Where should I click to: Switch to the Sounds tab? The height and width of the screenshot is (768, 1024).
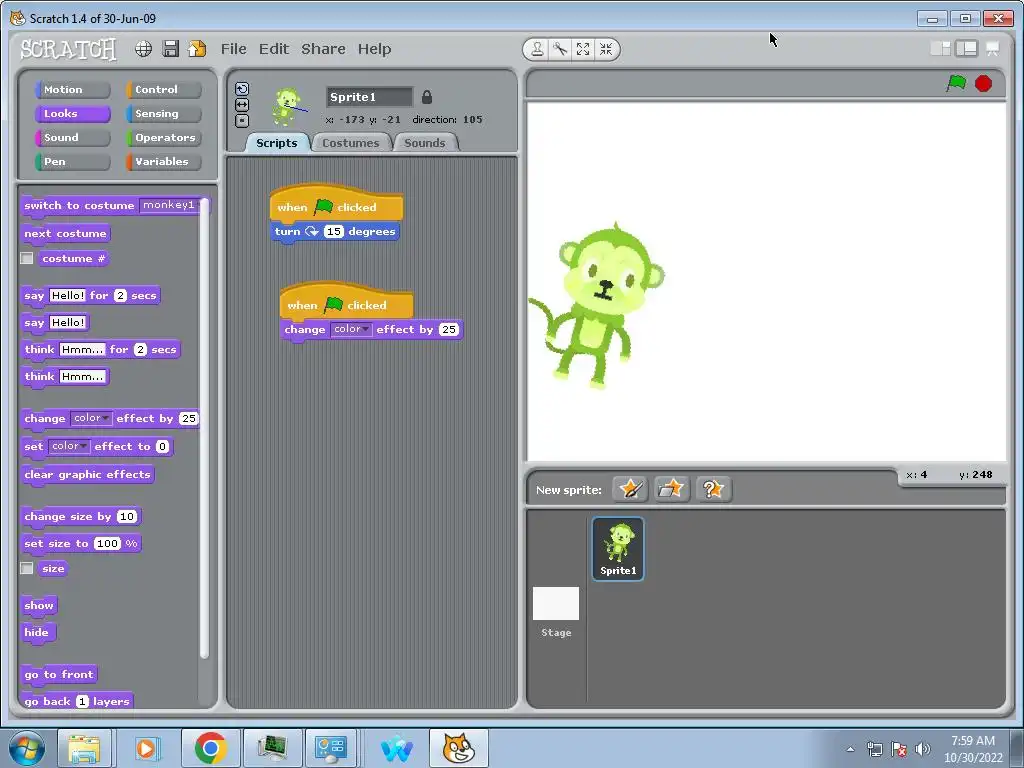pyautogui.click(x=425, y=142)
